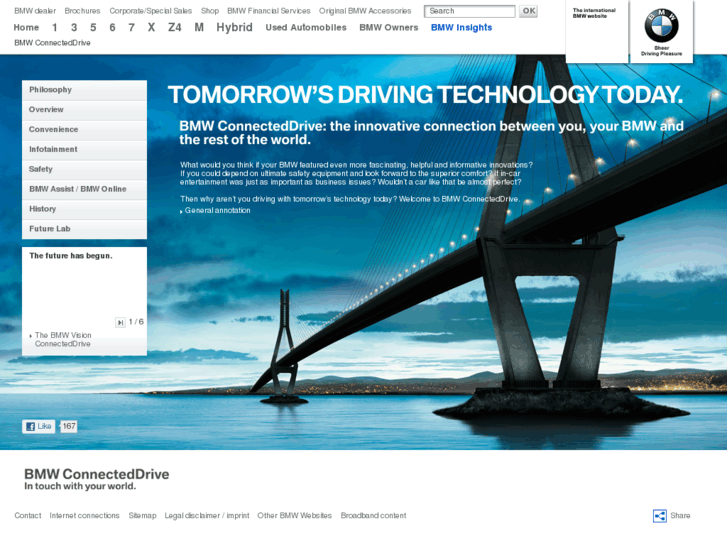Select Overview in the side menu
This screenshot has width=727, height=545.
click(x=84, y=110)
